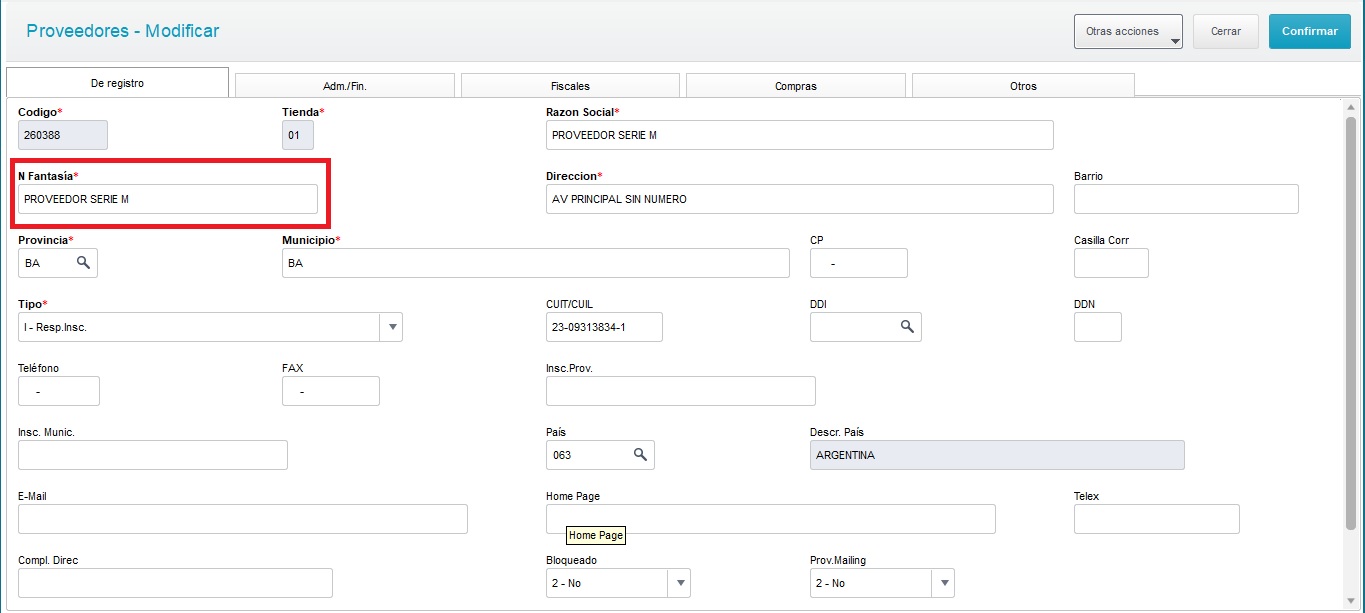The height and width of the screenshot is (613, 1365).
Task: Click the Home Page tooltip
Action: [x=596, y=536]
